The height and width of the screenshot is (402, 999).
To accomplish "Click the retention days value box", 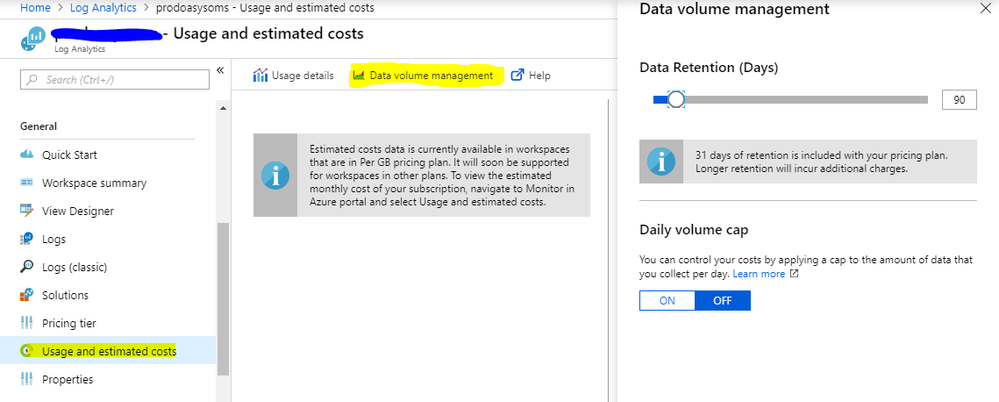I will pyautogui.click(x=959, y=100).
